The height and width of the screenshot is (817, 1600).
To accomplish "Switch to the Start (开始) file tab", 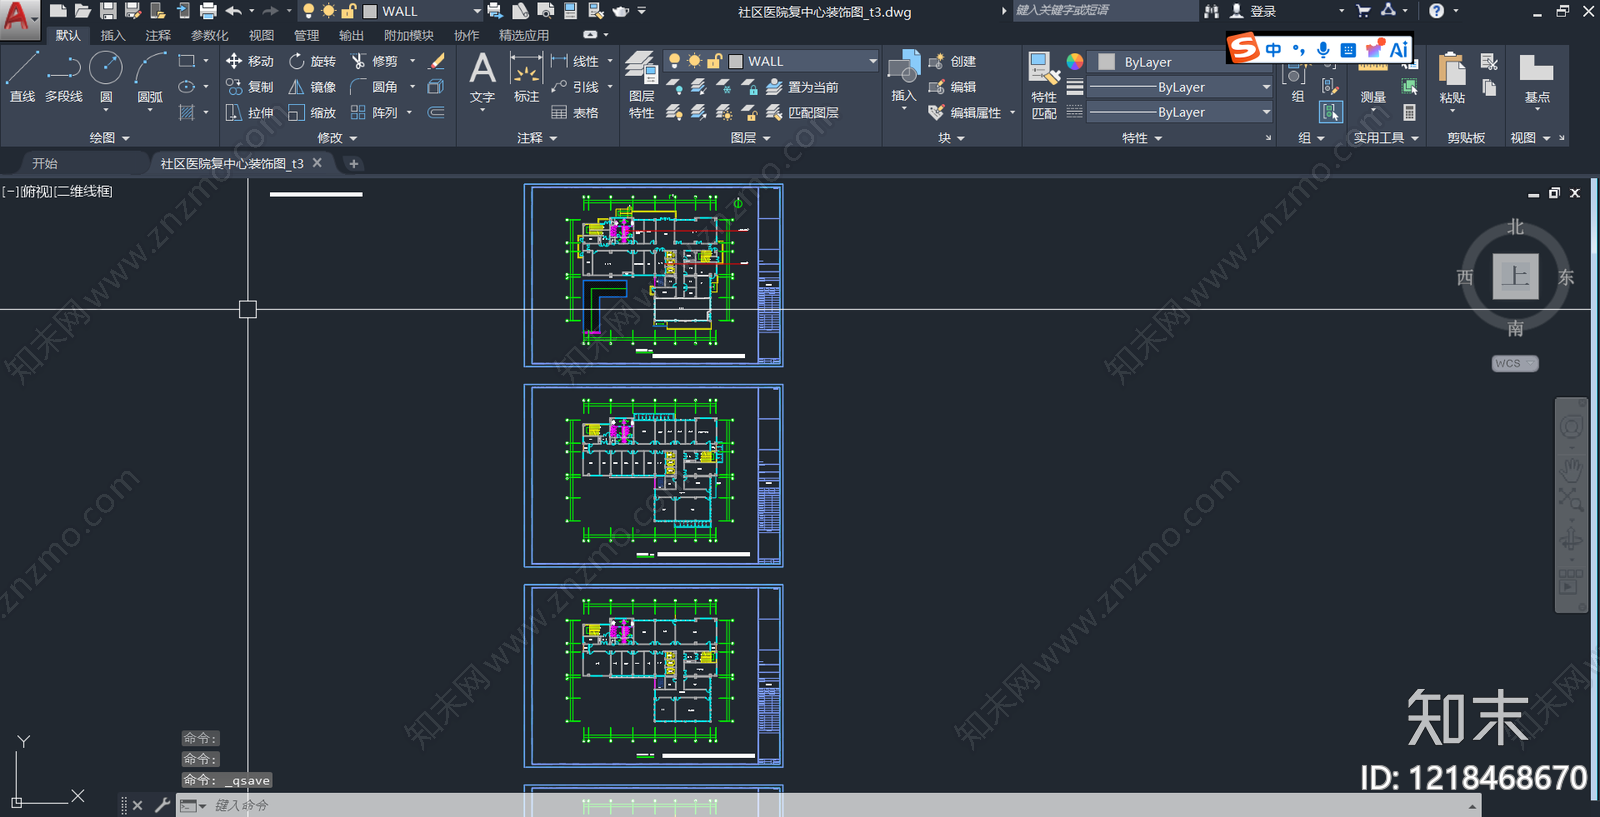I will point(45,163).
